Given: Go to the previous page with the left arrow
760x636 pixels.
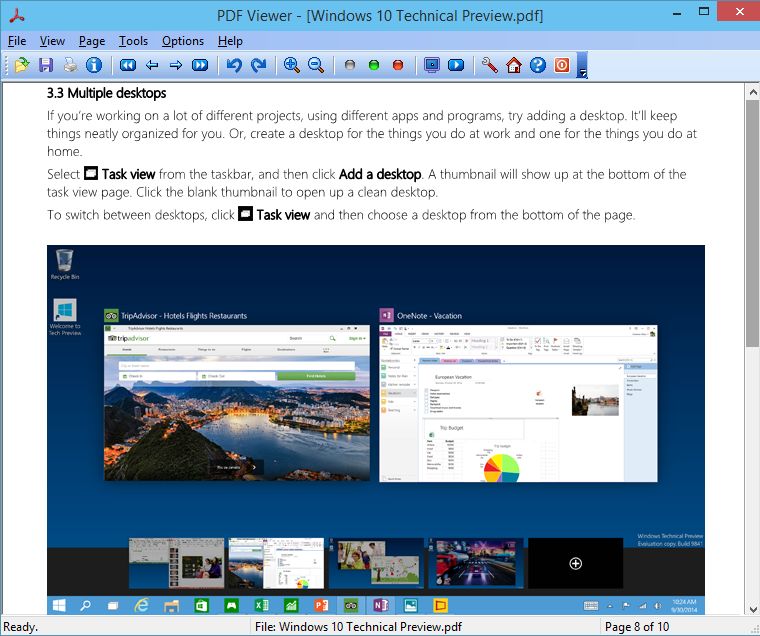Looking at the screenshot, I should point(152,65).
